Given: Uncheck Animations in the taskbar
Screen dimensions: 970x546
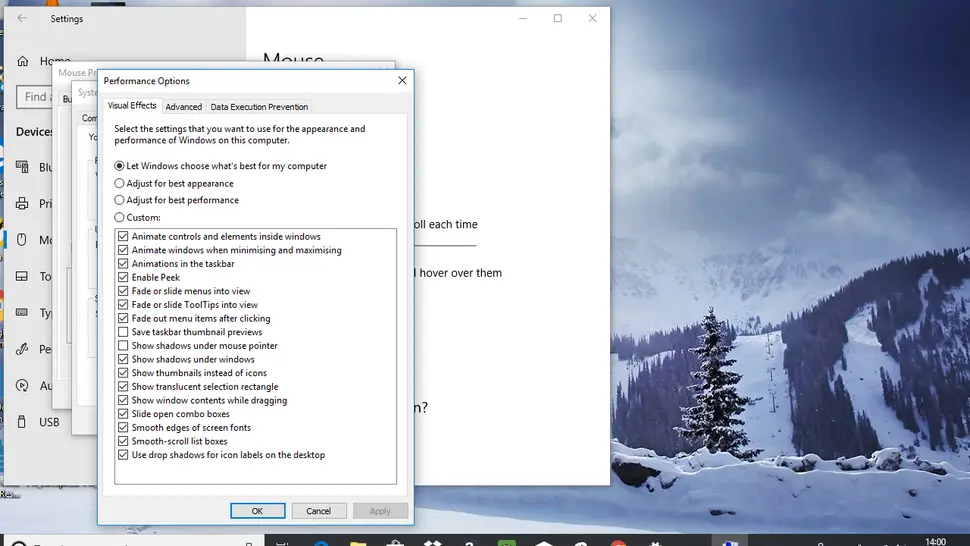Looking at the screenshot, I should click(123, 263).
